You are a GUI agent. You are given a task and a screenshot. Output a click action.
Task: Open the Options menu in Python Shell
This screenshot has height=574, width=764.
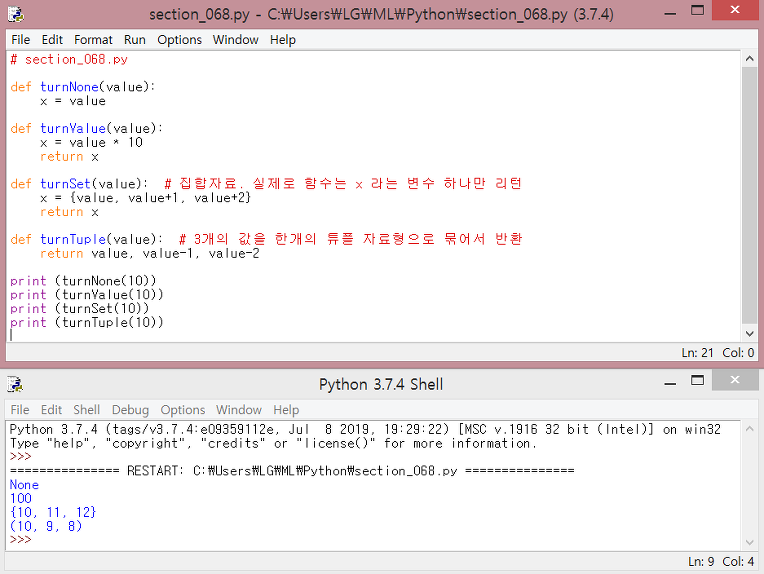click(x=183, y=410)
